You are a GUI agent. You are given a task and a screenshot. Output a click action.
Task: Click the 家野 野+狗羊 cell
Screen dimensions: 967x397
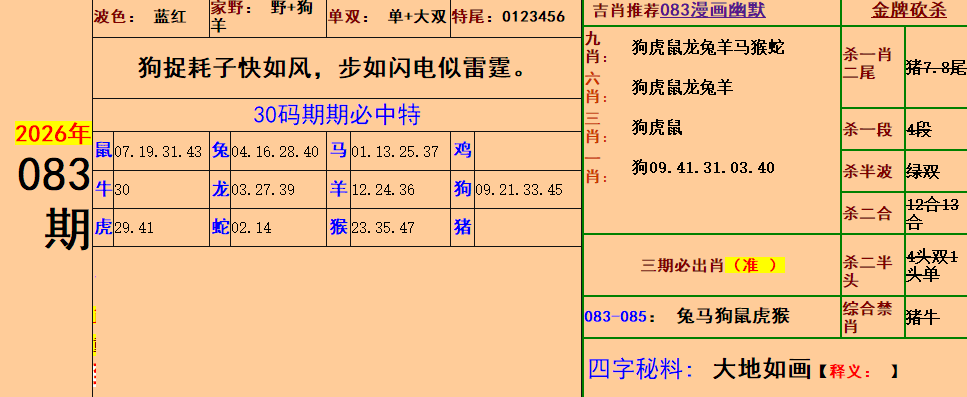(268, 18)
